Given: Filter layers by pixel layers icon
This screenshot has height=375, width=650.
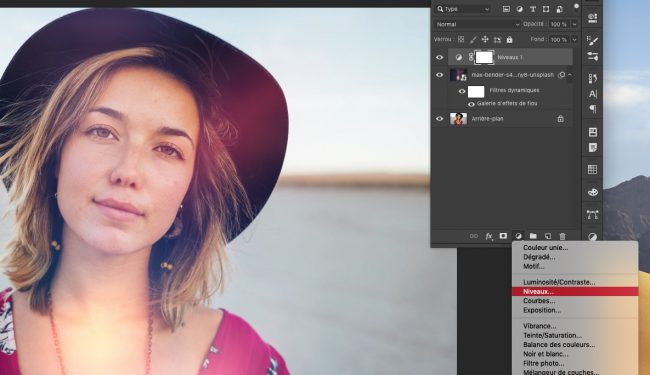Looking at the screenshot, I should click(x=506, y=9).
